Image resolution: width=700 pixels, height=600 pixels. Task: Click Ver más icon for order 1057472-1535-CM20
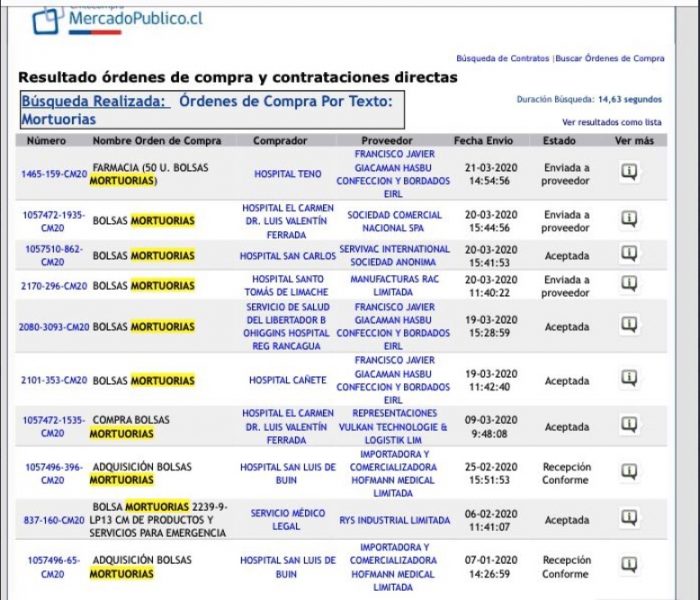pyautogui.click(x=629, y=426)
